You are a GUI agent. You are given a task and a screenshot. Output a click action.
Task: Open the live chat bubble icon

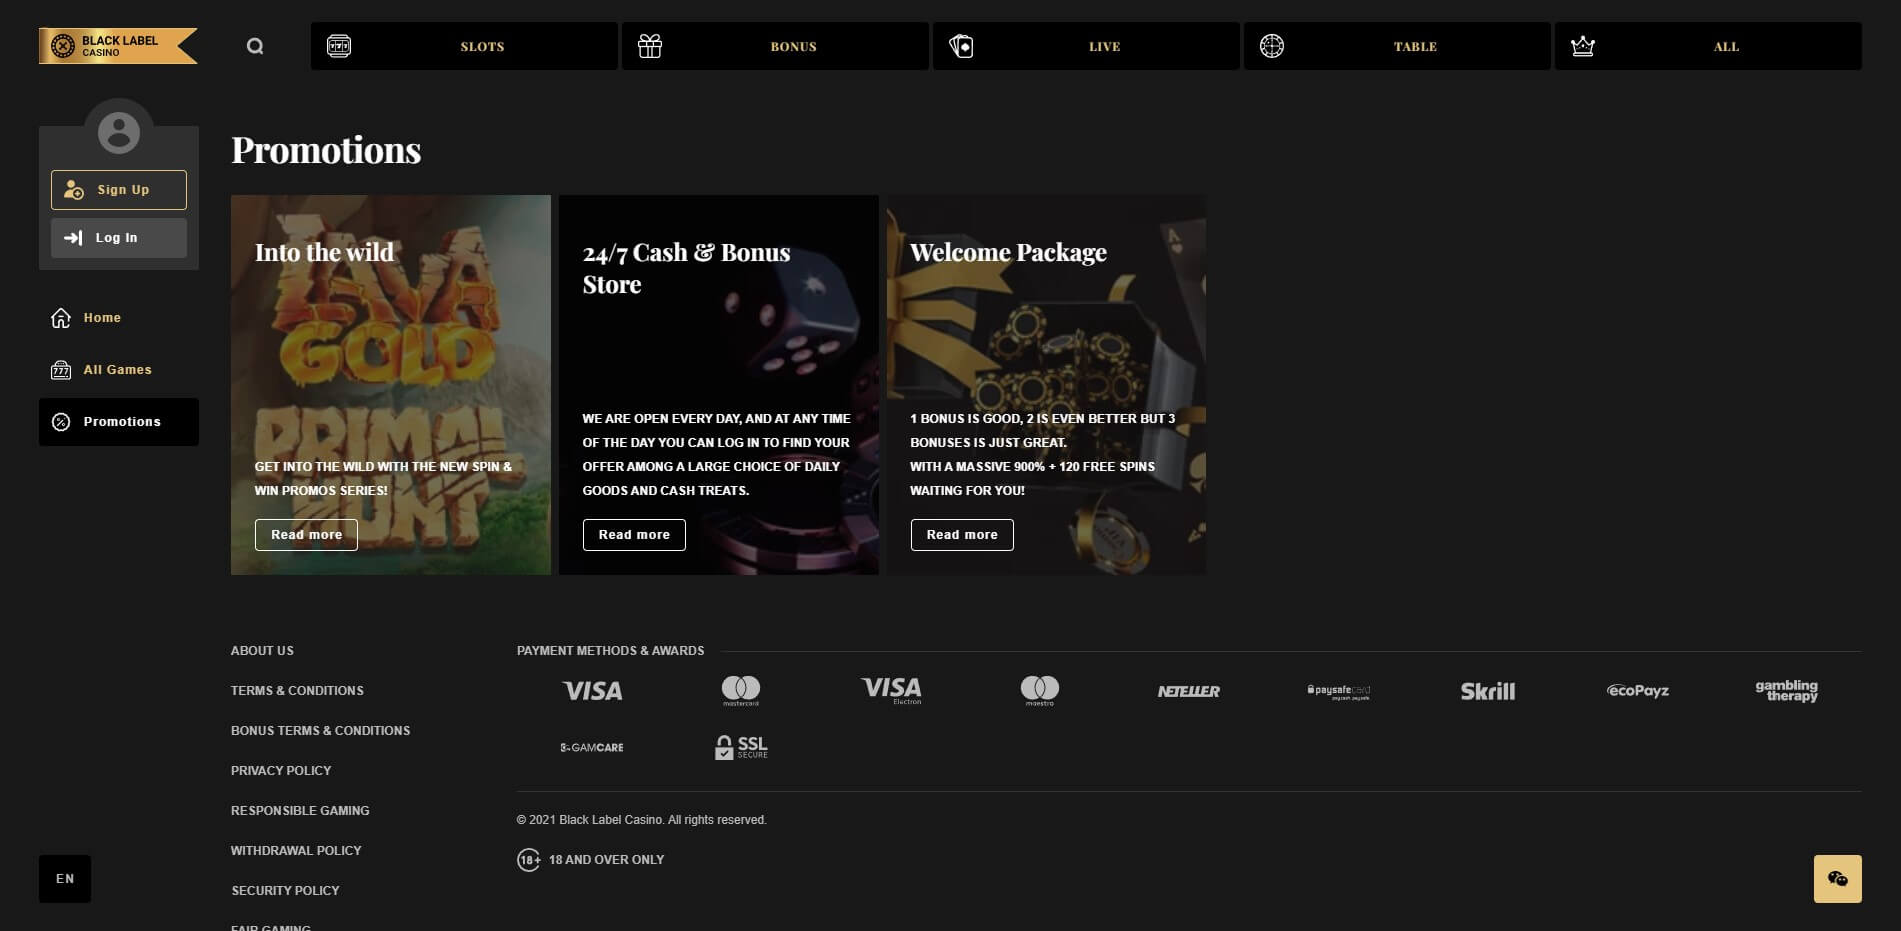(x=1837, y=878)
